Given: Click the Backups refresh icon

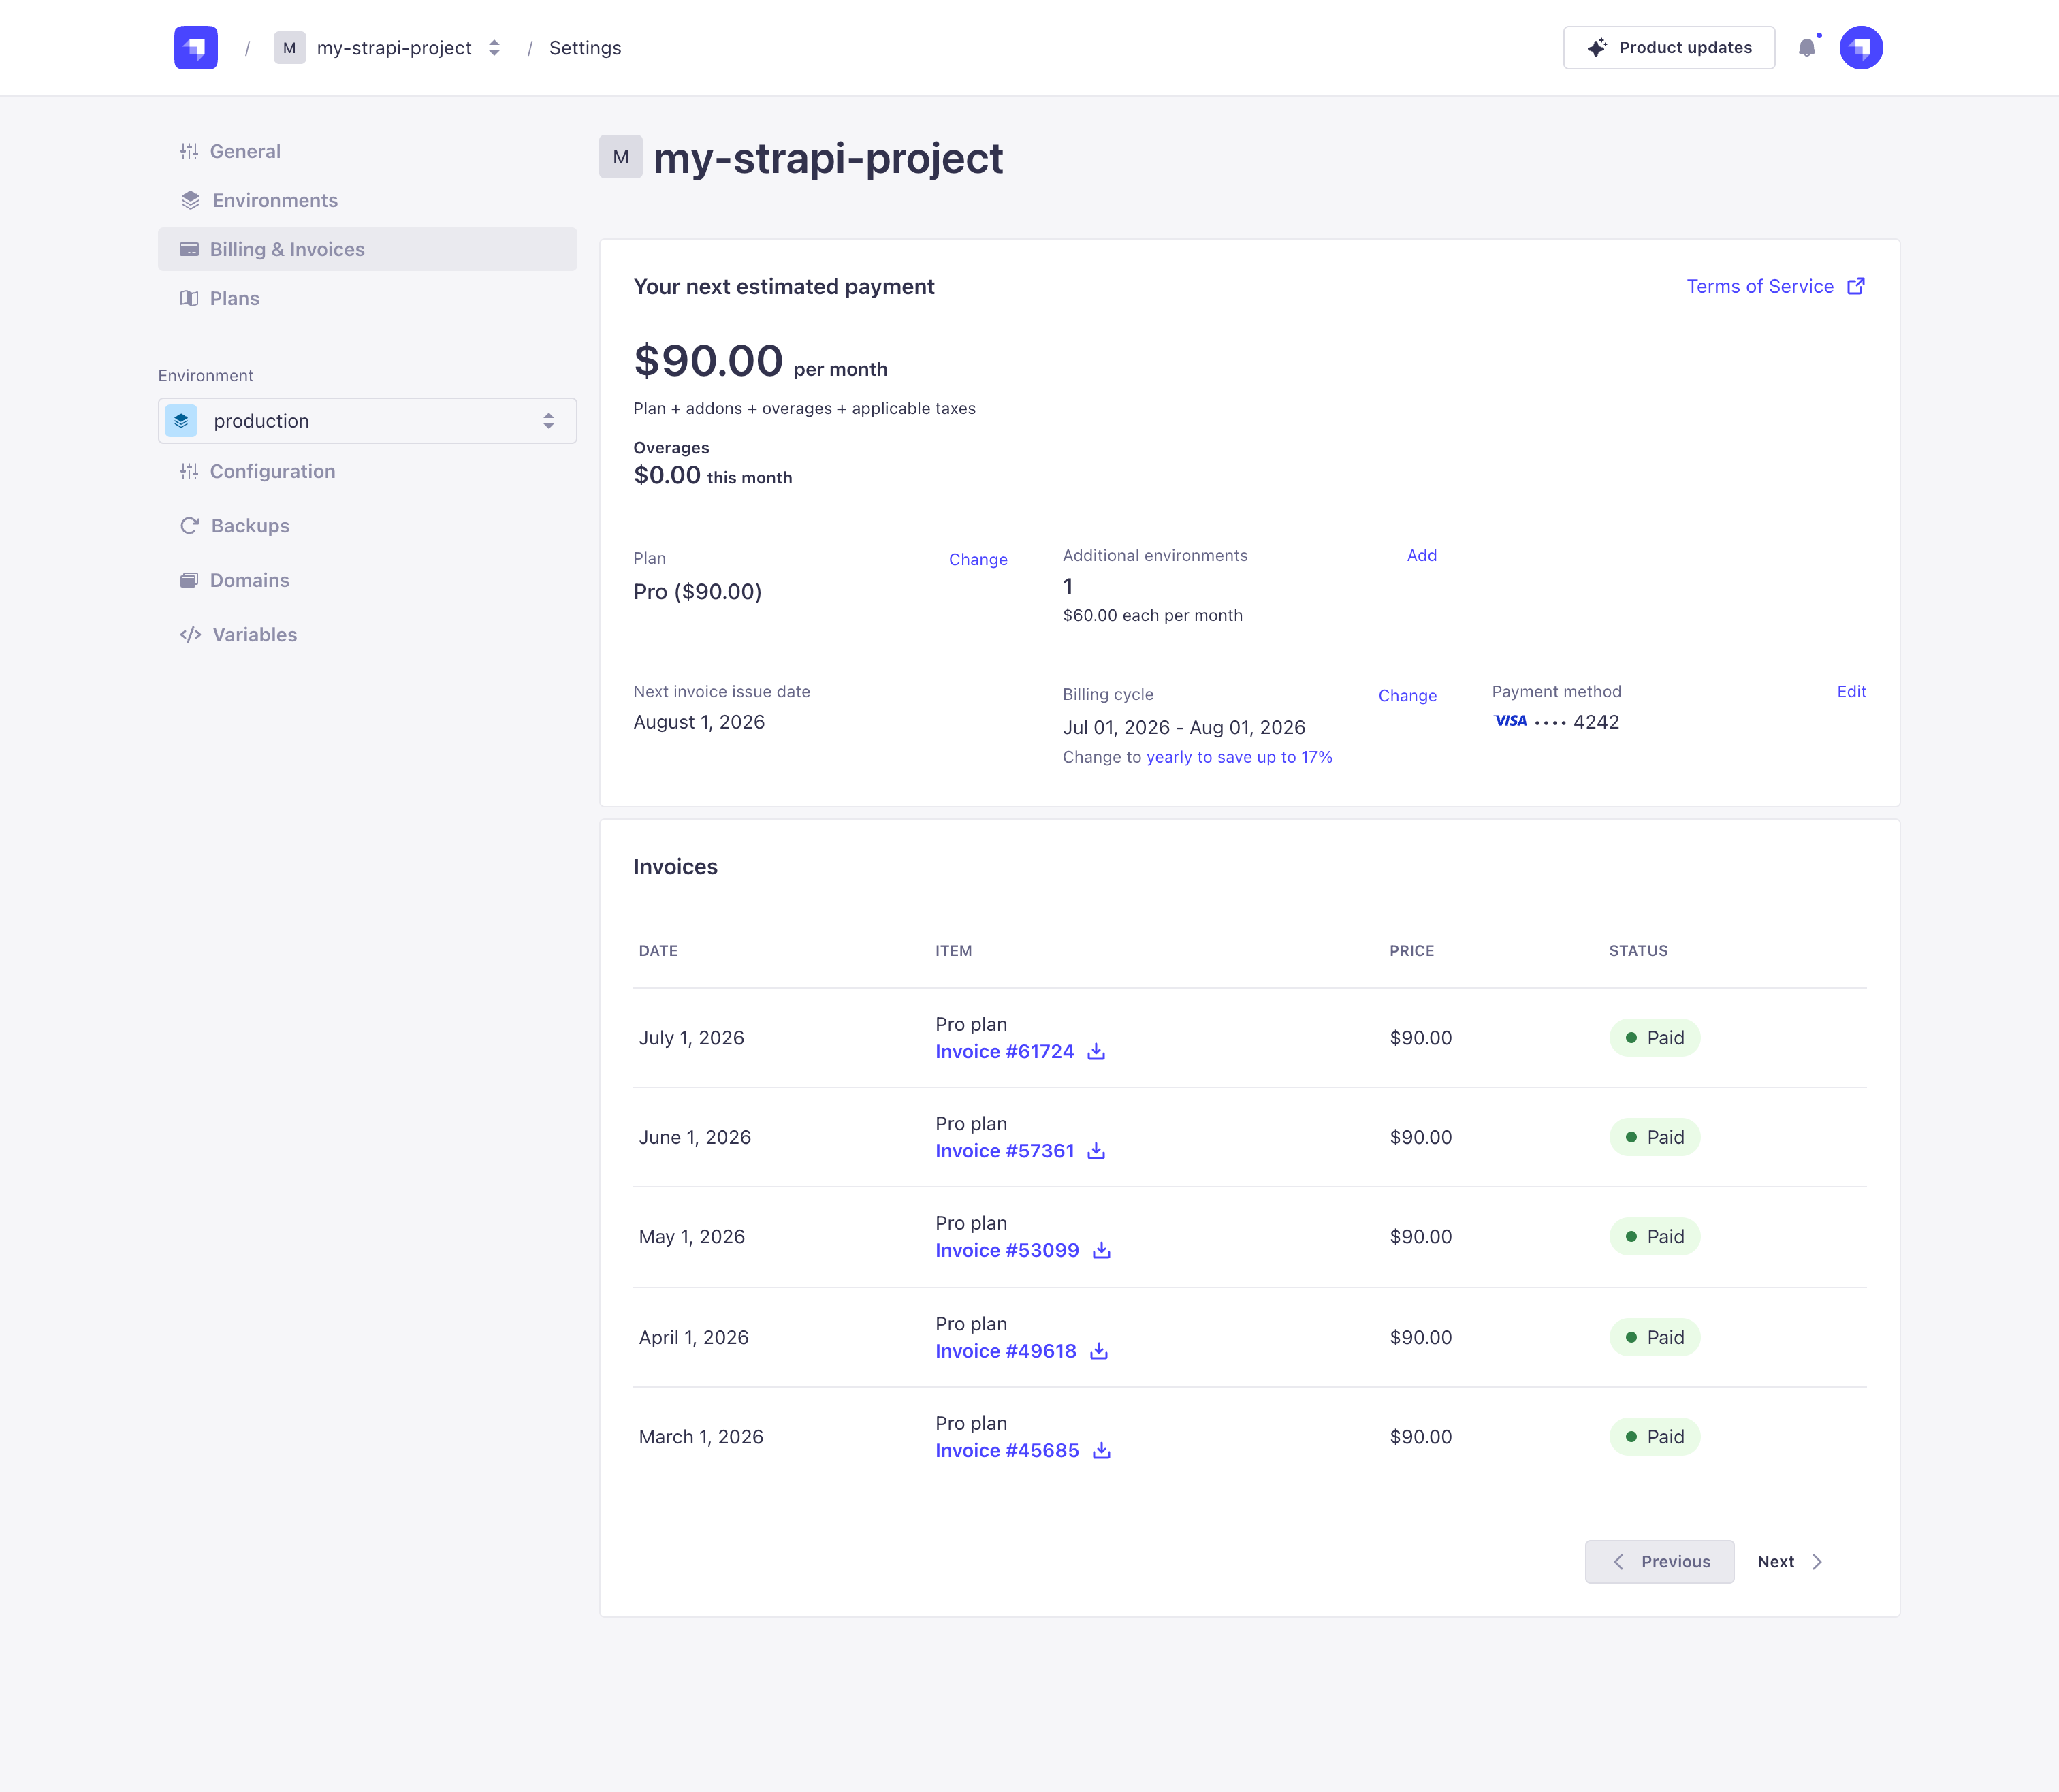Looking at the screenshot, I should [x=189, y=526].
